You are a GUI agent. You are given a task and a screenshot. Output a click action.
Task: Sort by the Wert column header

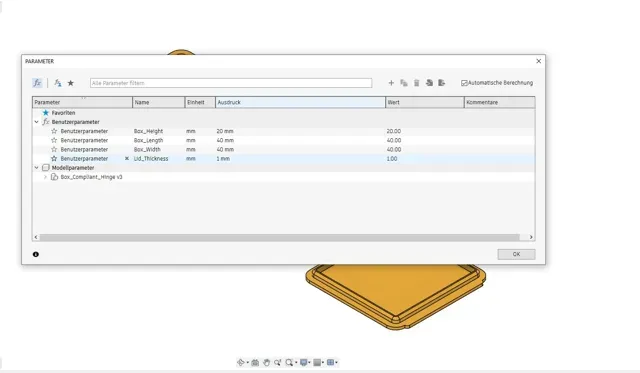click(x=424, y=102)
